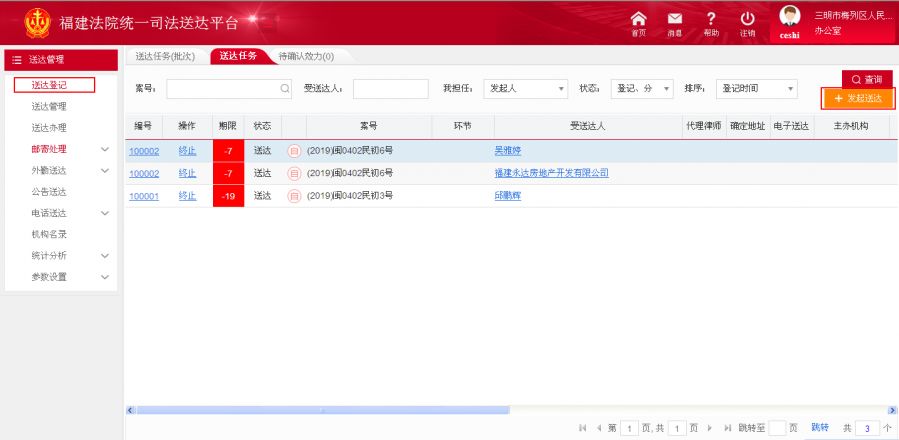
Task: Click the case icon for 邱鹏辉 row
Action: coord(294,196)
